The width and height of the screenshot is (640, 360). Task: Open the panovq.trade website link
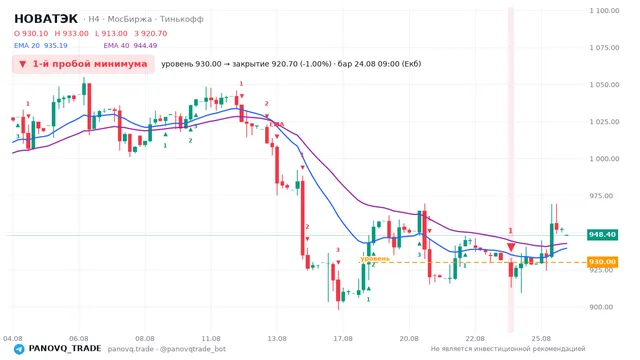131,349
